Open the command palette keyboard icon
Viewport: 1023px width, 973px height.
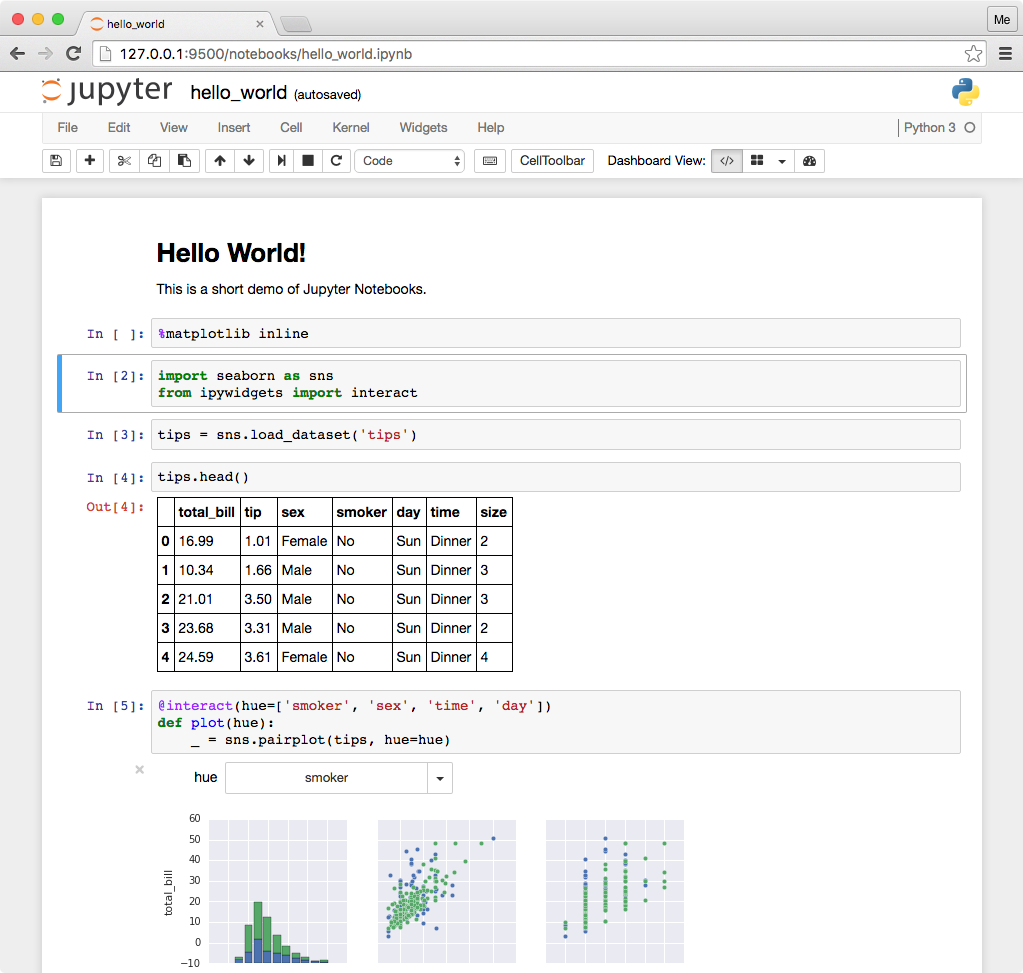[x=489, y=161]
